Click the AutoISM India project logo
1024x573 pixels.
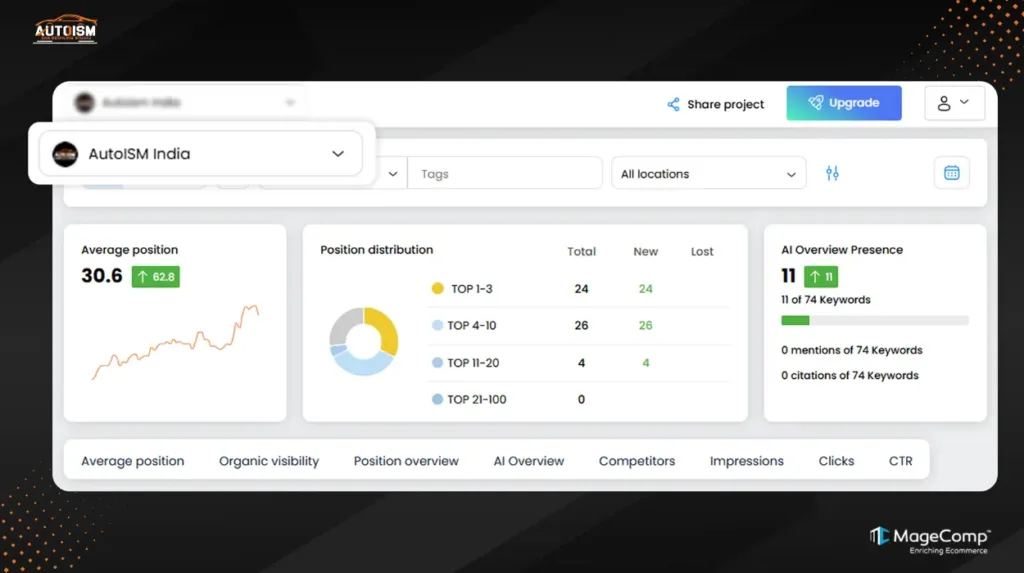click(x=65, y=154)
